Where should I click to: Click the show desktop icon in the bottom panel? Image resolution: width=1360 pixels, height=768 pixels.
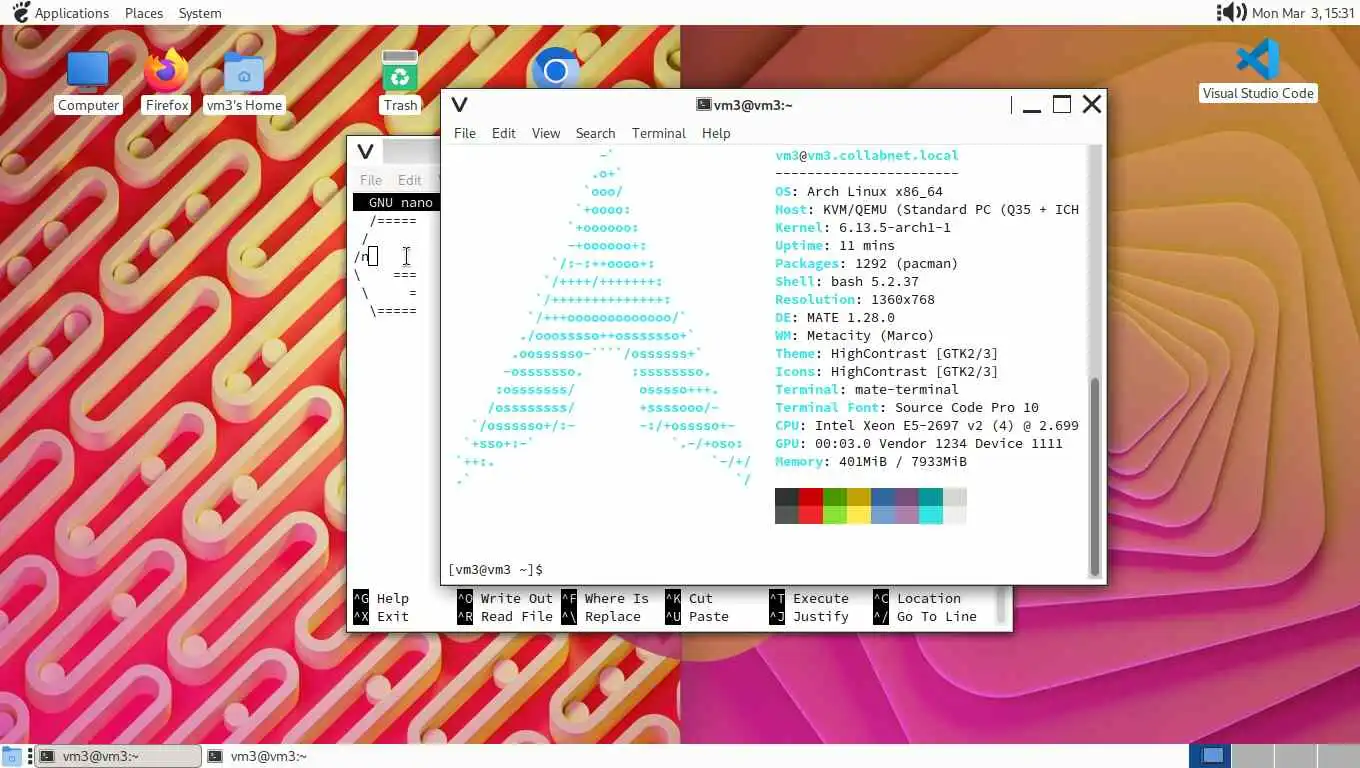(11, 756)
